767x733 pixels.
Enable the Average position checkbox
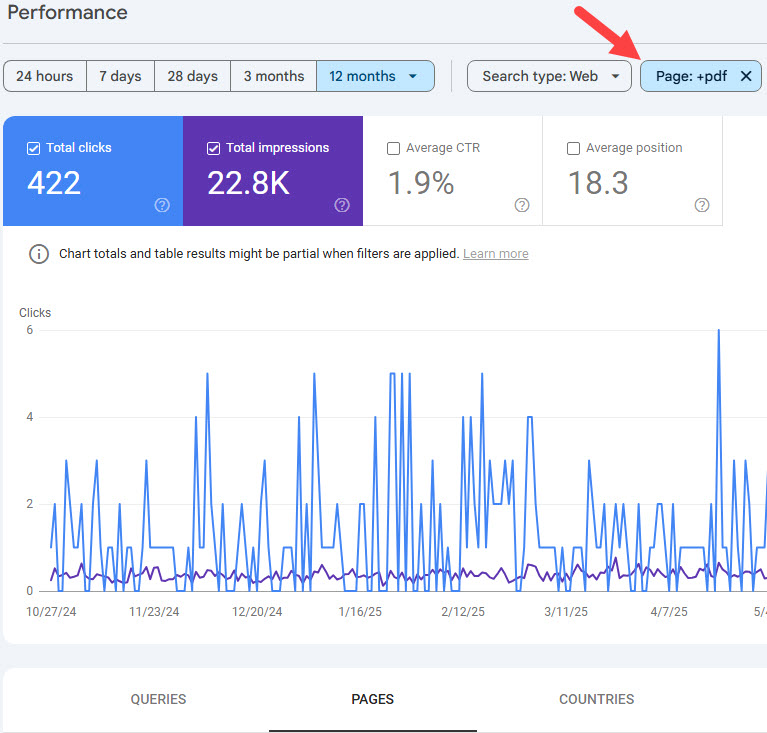pyautogui.click(x=573, y=148)
